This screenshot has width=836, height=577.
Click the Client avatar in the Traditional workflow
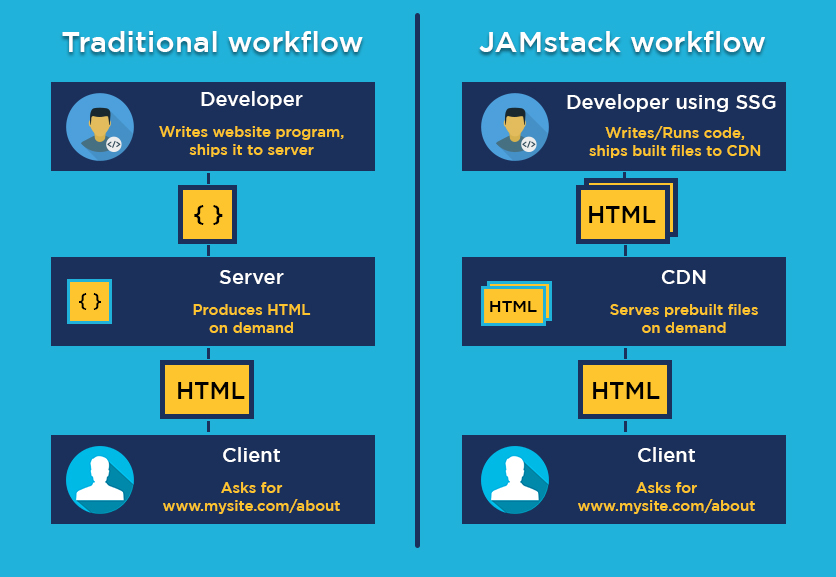(99, 480)
